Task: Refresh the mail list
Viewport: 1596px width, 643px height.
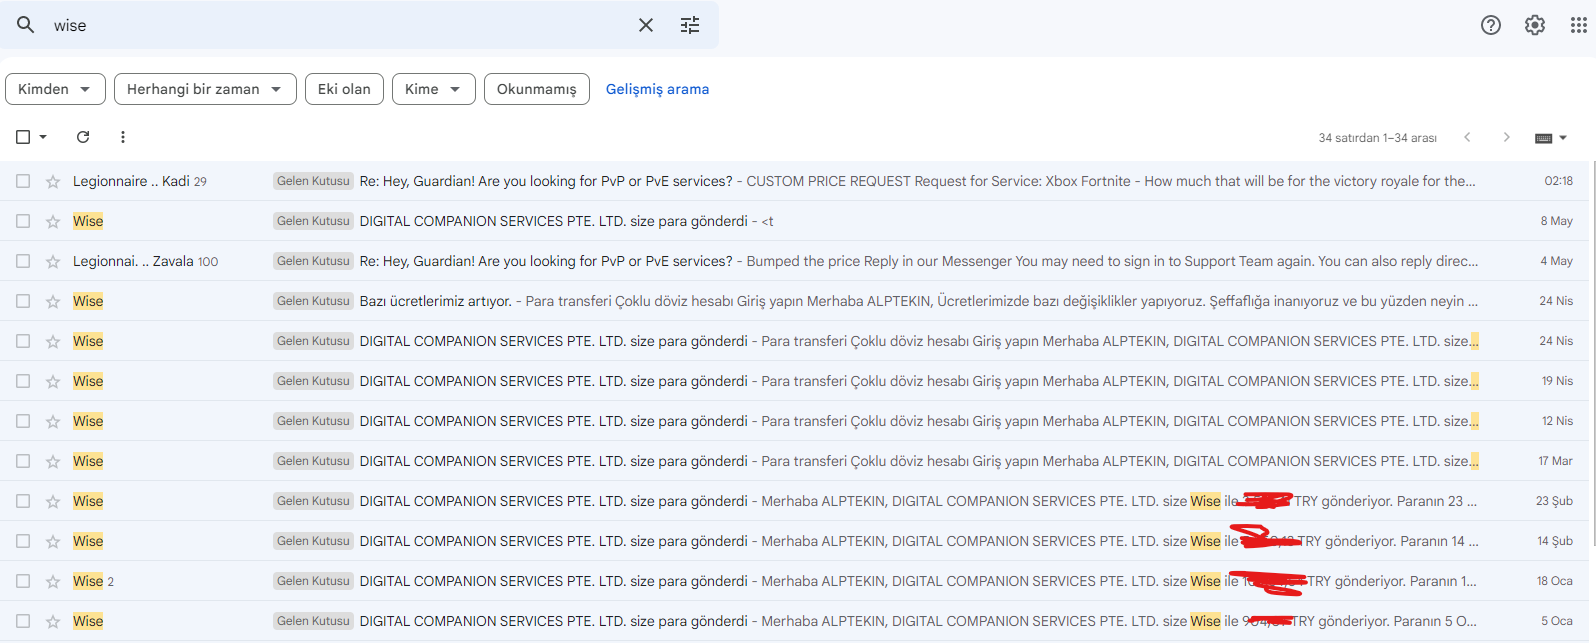Action: (83, 137)
